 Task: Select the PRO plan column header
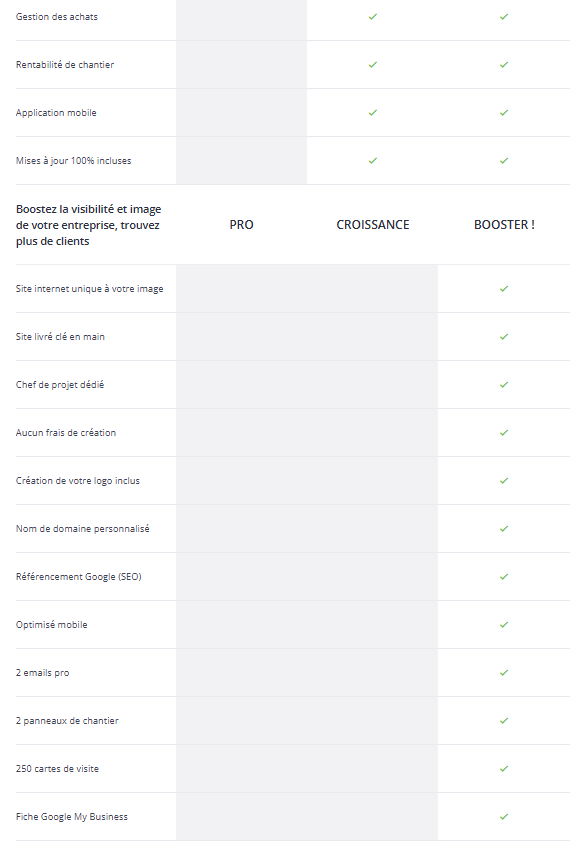[242, 225]
